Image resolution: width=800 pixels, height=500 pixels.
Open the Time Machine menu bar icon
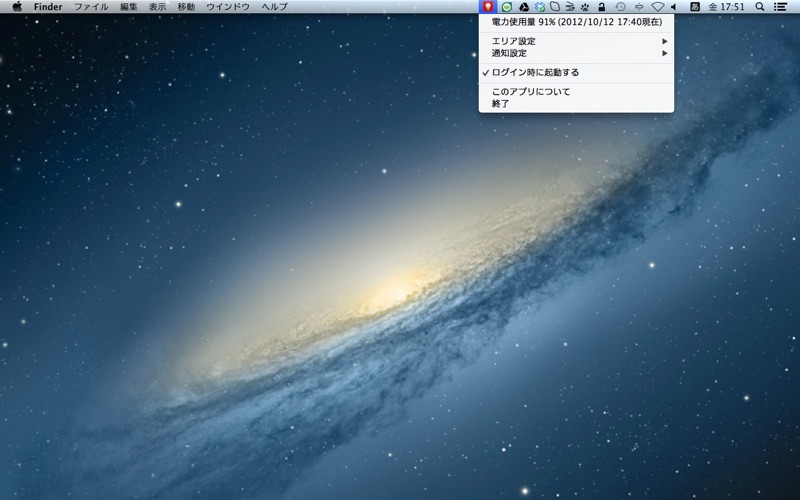pos(620,7)
